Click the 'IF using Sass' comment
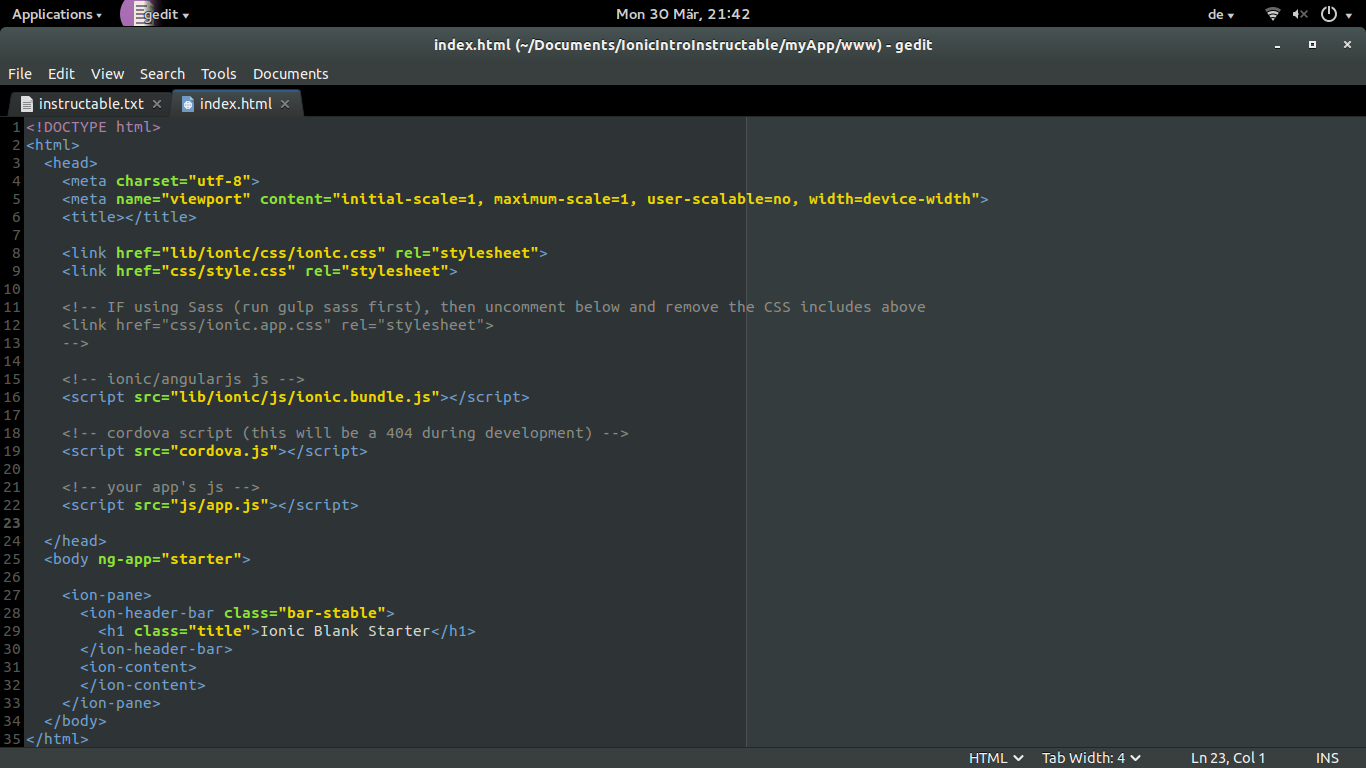This screenshot has width=1366, height=768. pos(494,307)
